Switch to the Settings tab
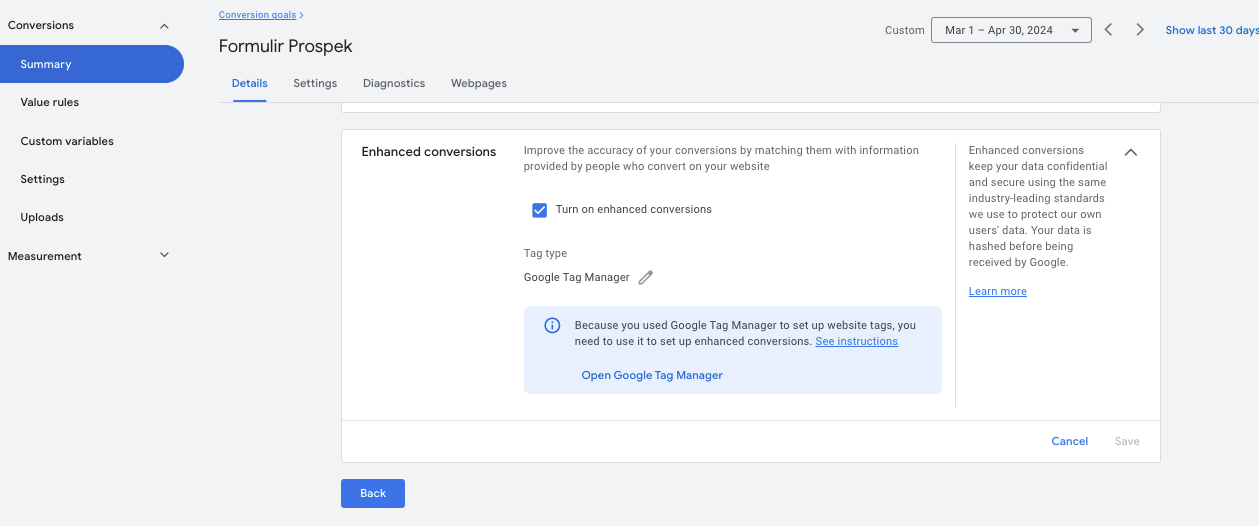This screenshot has height=526, width=1259. [315, 84]
